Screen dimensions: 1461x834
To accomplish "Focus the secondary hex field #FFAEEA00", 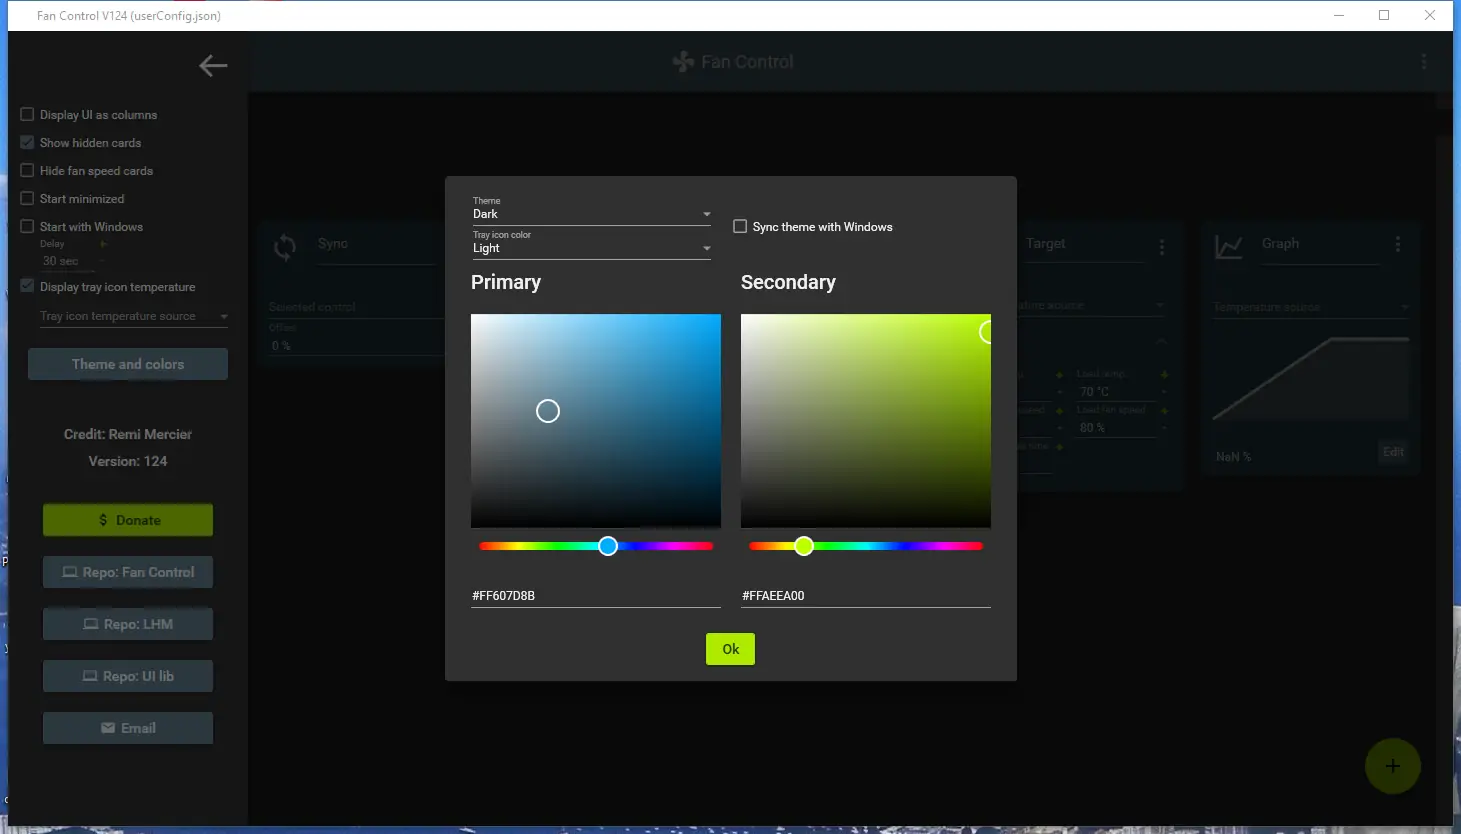I will (x=866, y=595).
